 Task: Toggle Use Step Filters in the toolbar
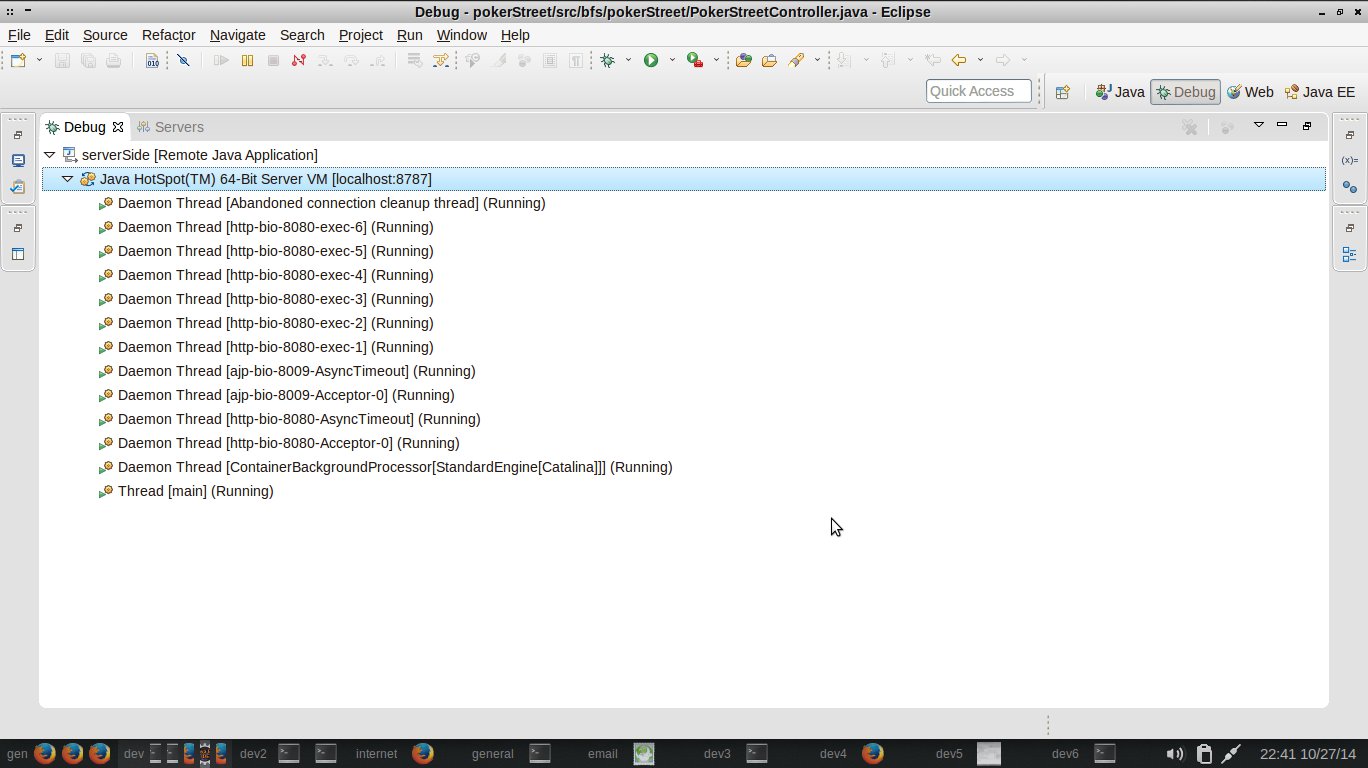(x=441, y=61)
